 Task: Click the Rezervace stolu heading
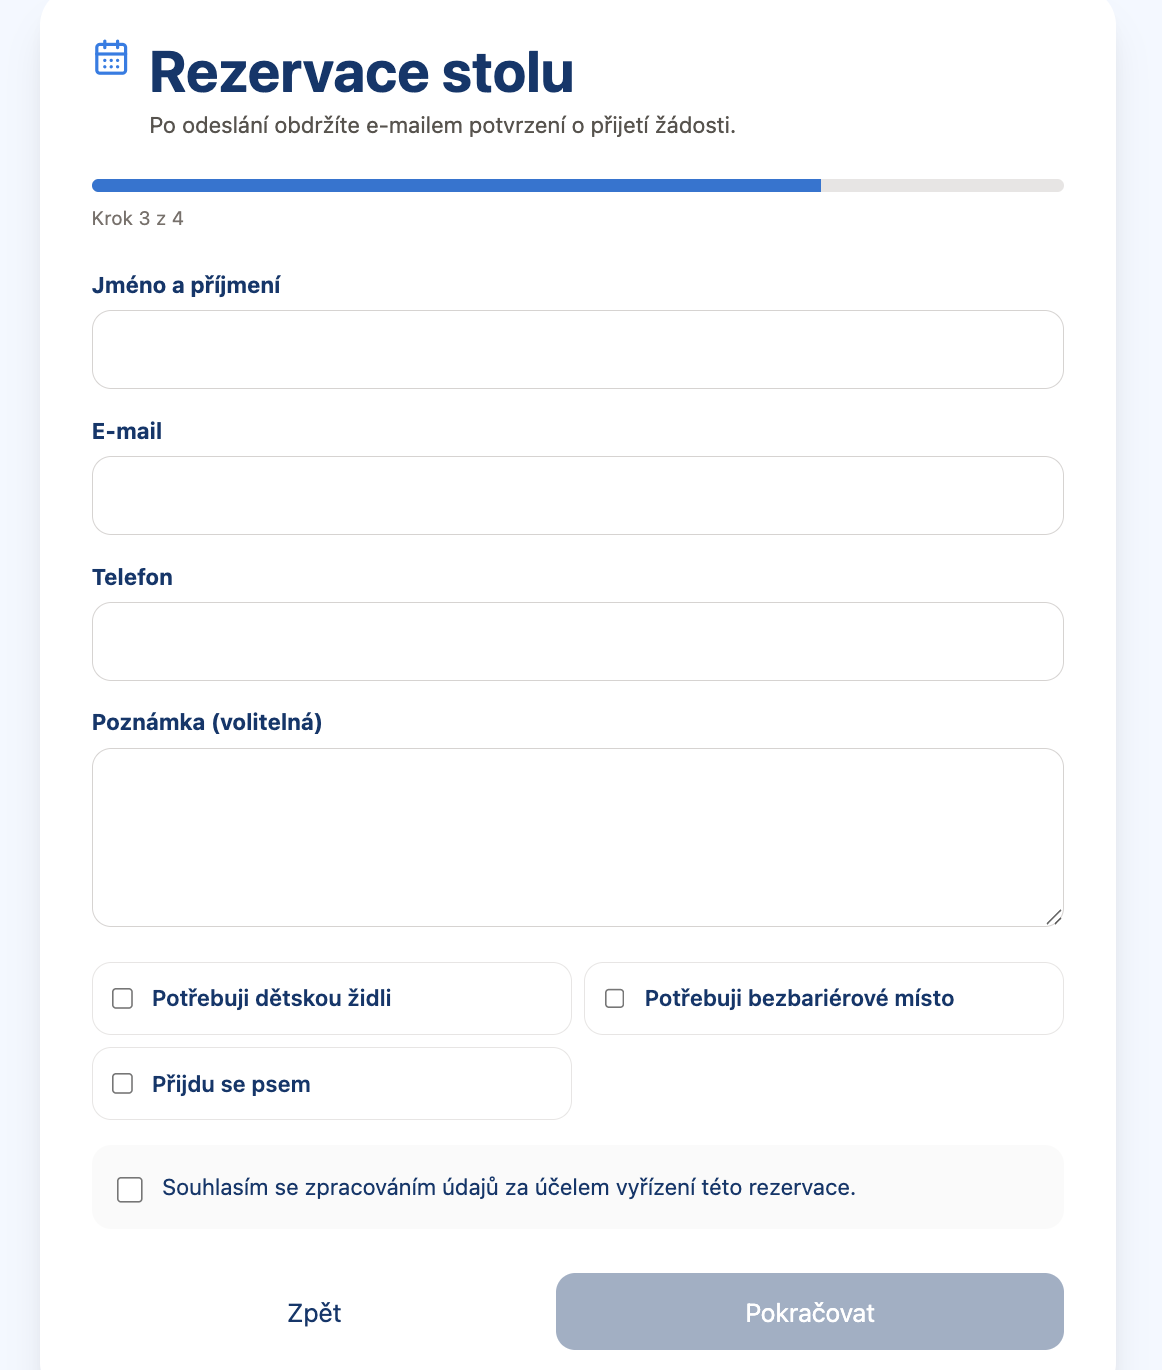click(x=362, y=72)
